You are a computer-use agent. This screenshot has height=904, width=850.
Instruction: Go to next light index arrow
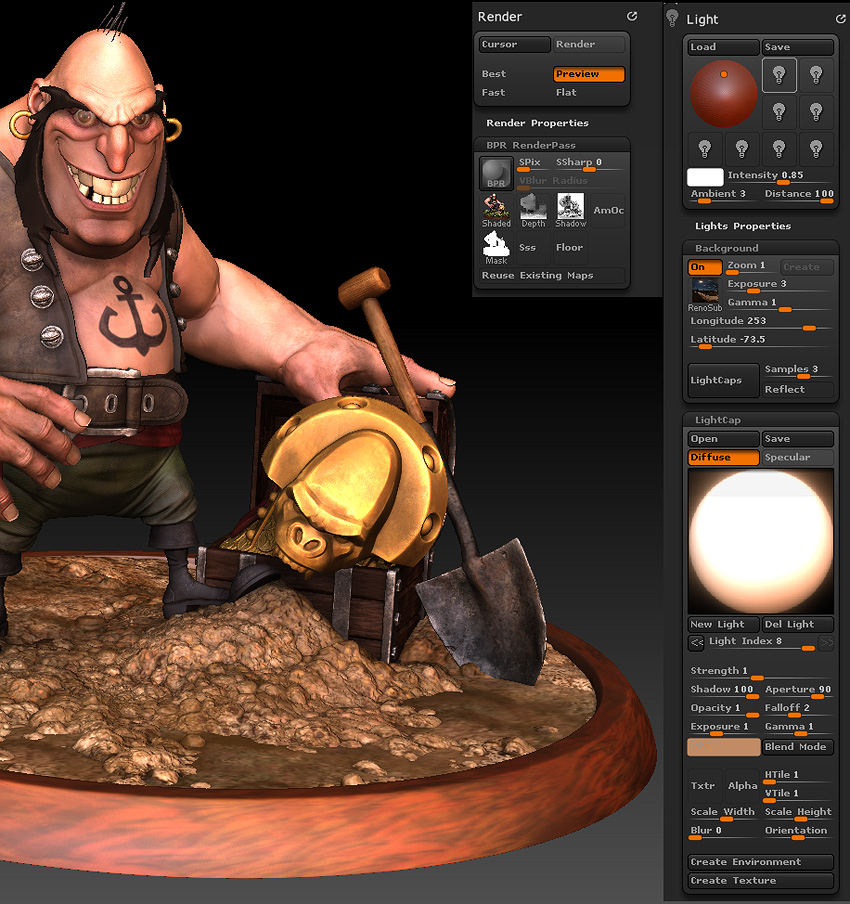click(826, 642)
